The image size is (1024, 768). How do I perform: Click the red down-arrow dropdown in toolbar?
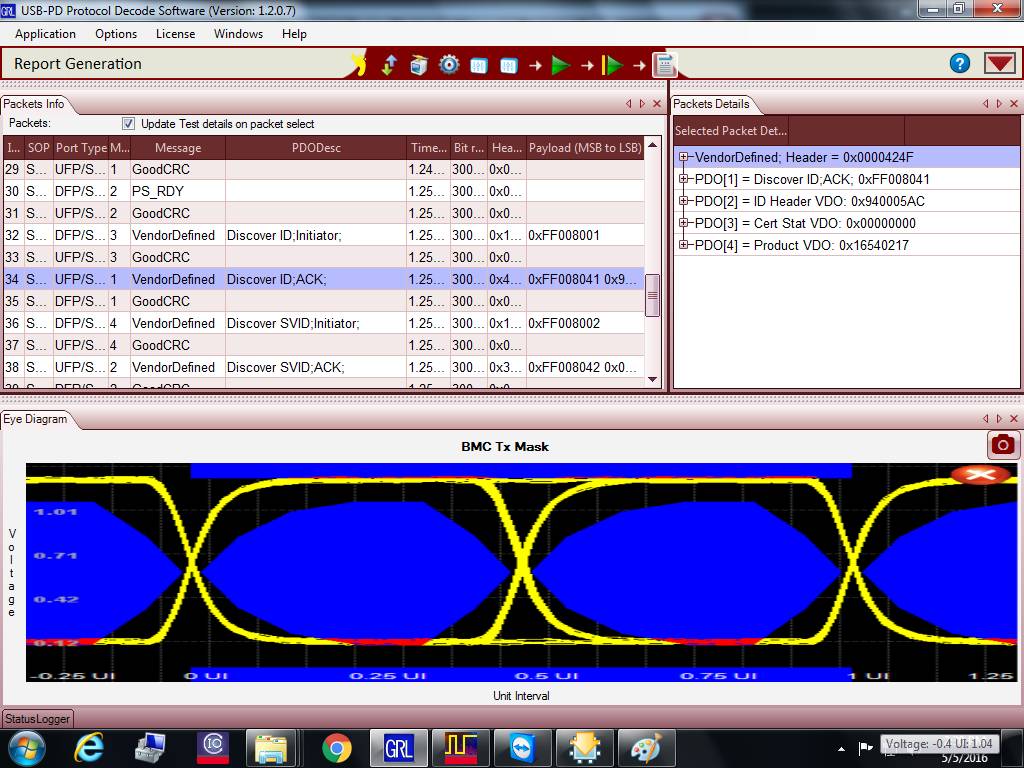[999, 63]
